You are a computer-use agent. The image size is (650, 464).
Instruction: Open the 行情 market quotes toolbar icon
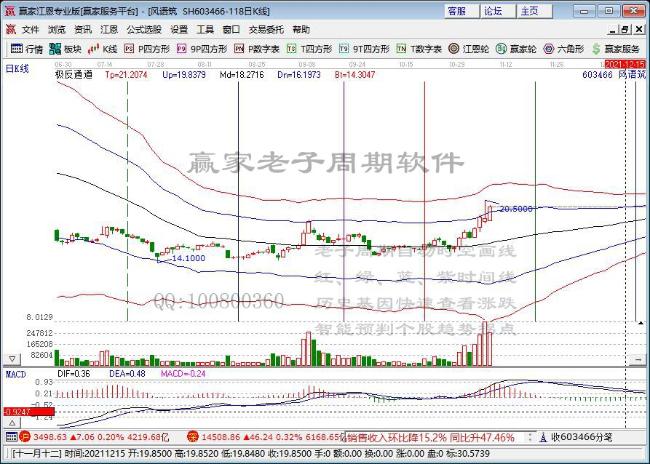pos(27,49)
